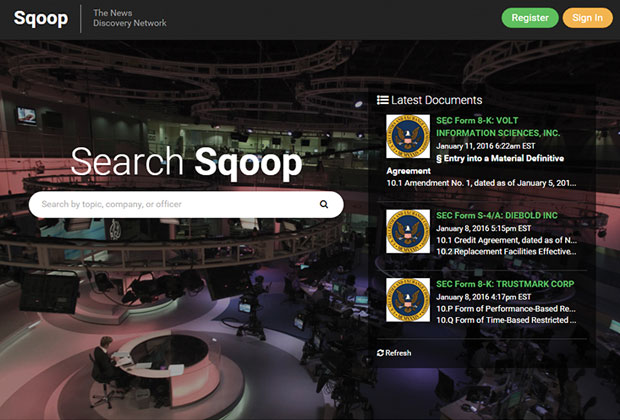Open exhibit 10.2 Replacement Facilities Effective

tap(506, 253)
